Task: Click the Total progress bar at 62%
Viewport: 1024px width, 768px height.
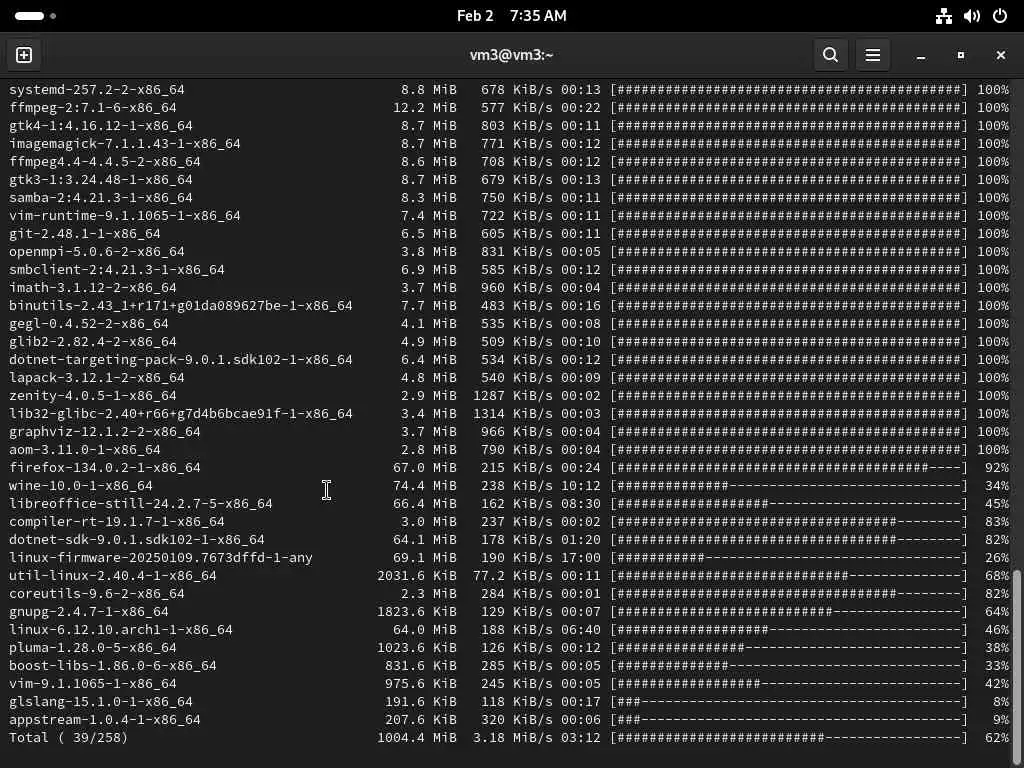Action: (789, 737)
